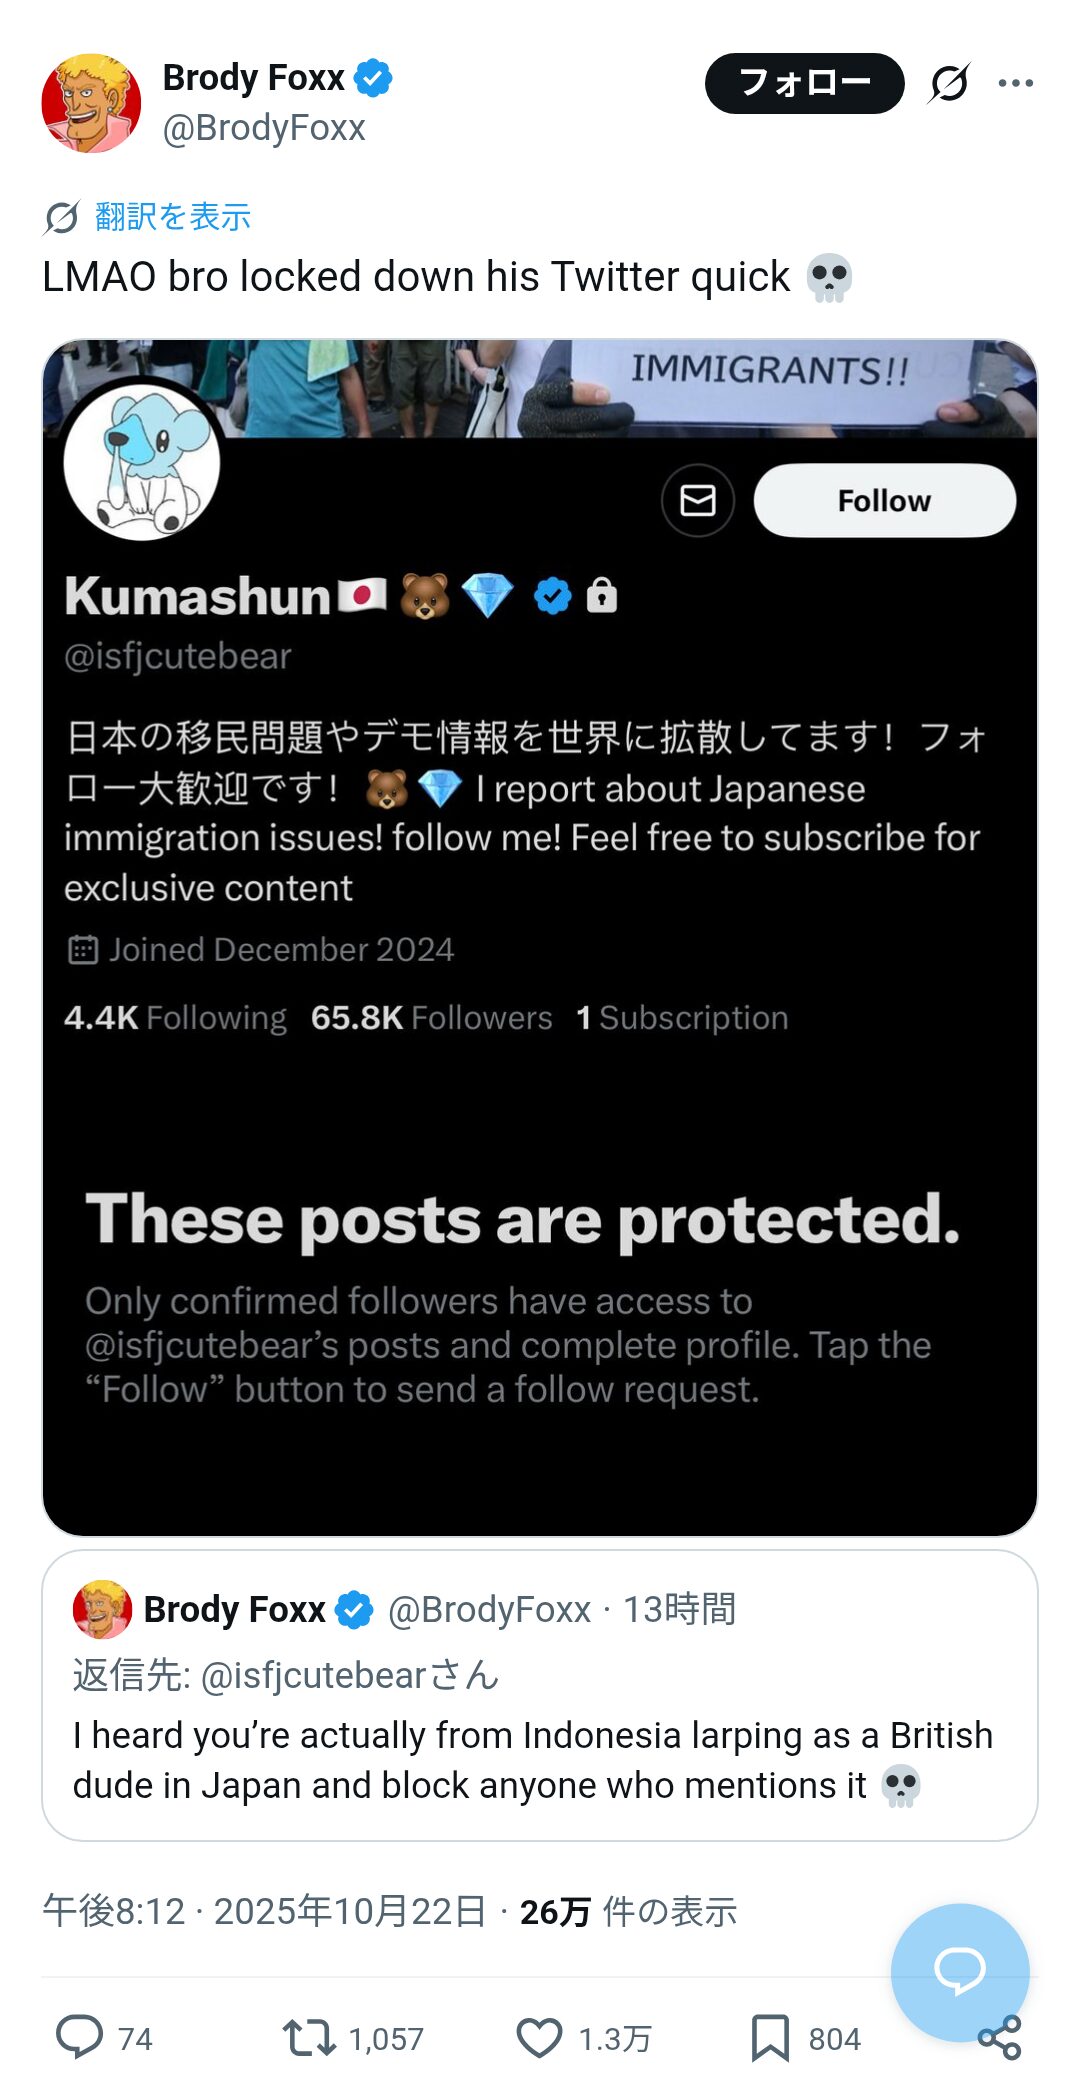Tap the reply speech bubble icon
Screen dimensions: 1080x2087
pyautogui.click(x=80, y=2037)
